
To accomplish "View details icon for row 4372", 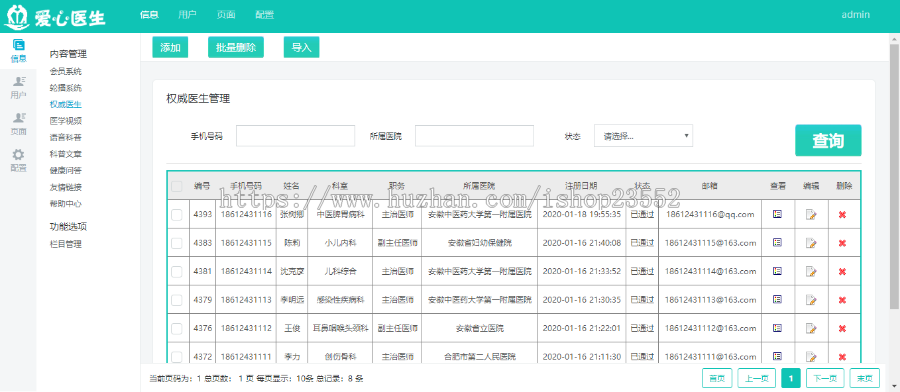I will pos(777,356).
